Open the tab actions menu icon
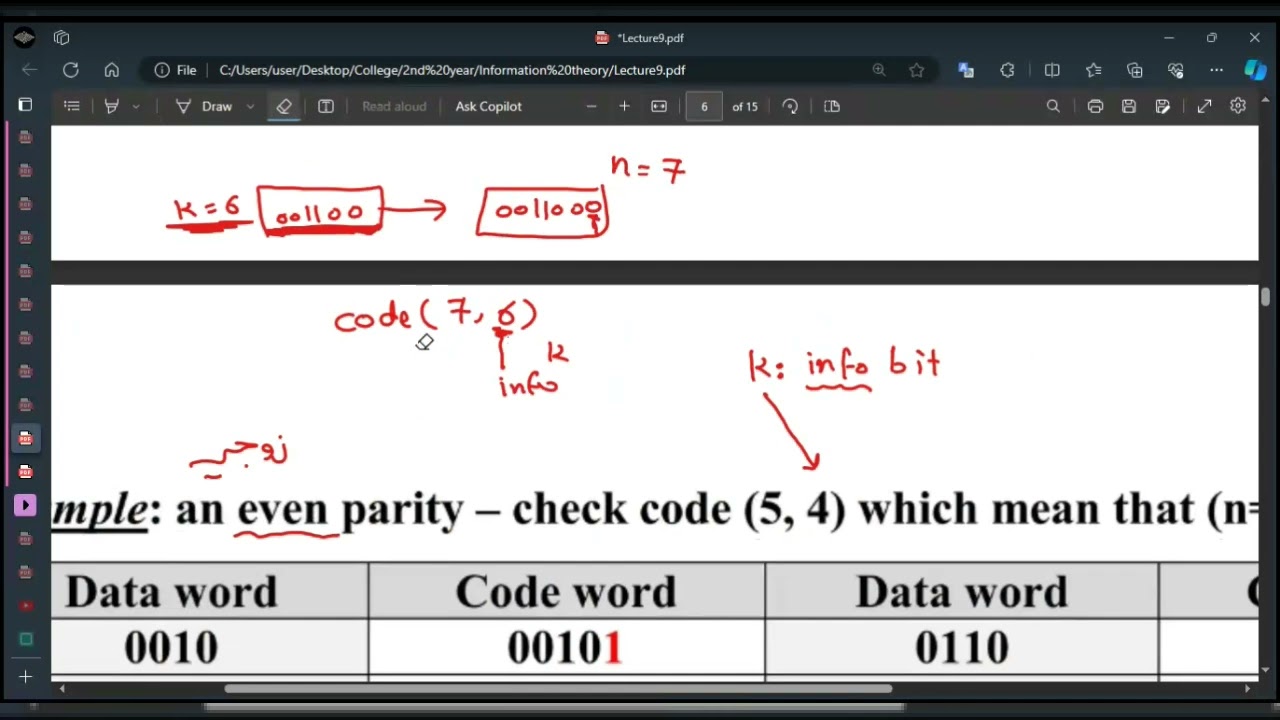Screen dimensions: 1280x720 pos(62,38)
